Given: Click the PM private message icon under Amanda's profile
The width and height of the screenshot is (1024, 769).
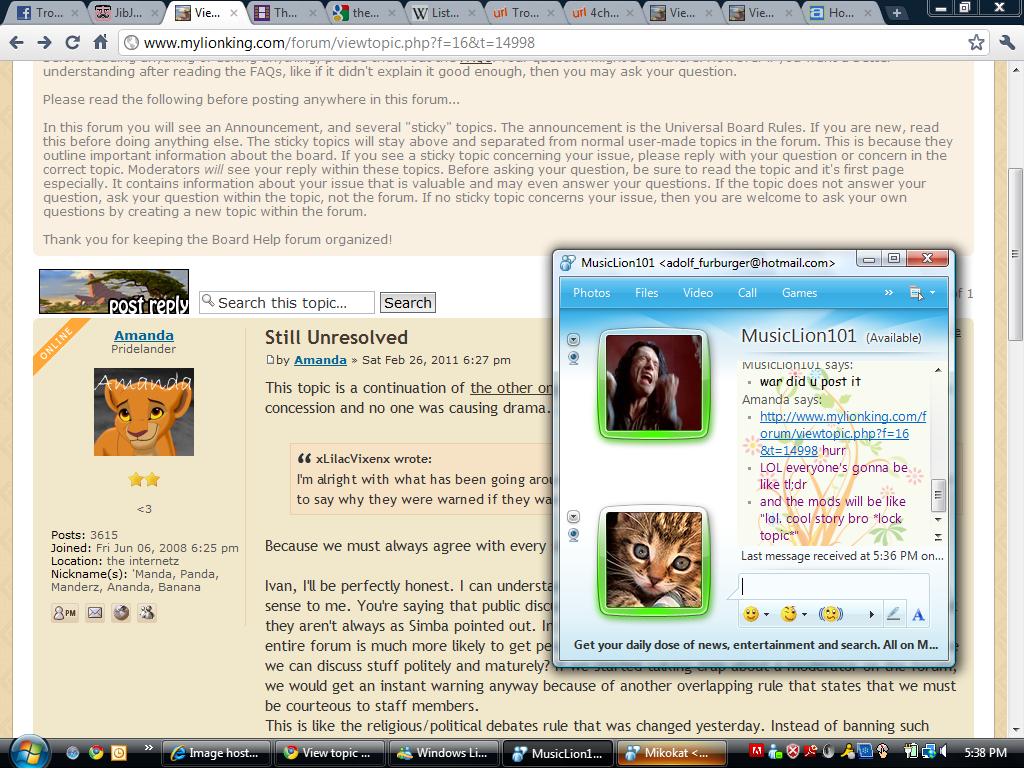Looking at the screenshot, I should click(x=64, y=613).
